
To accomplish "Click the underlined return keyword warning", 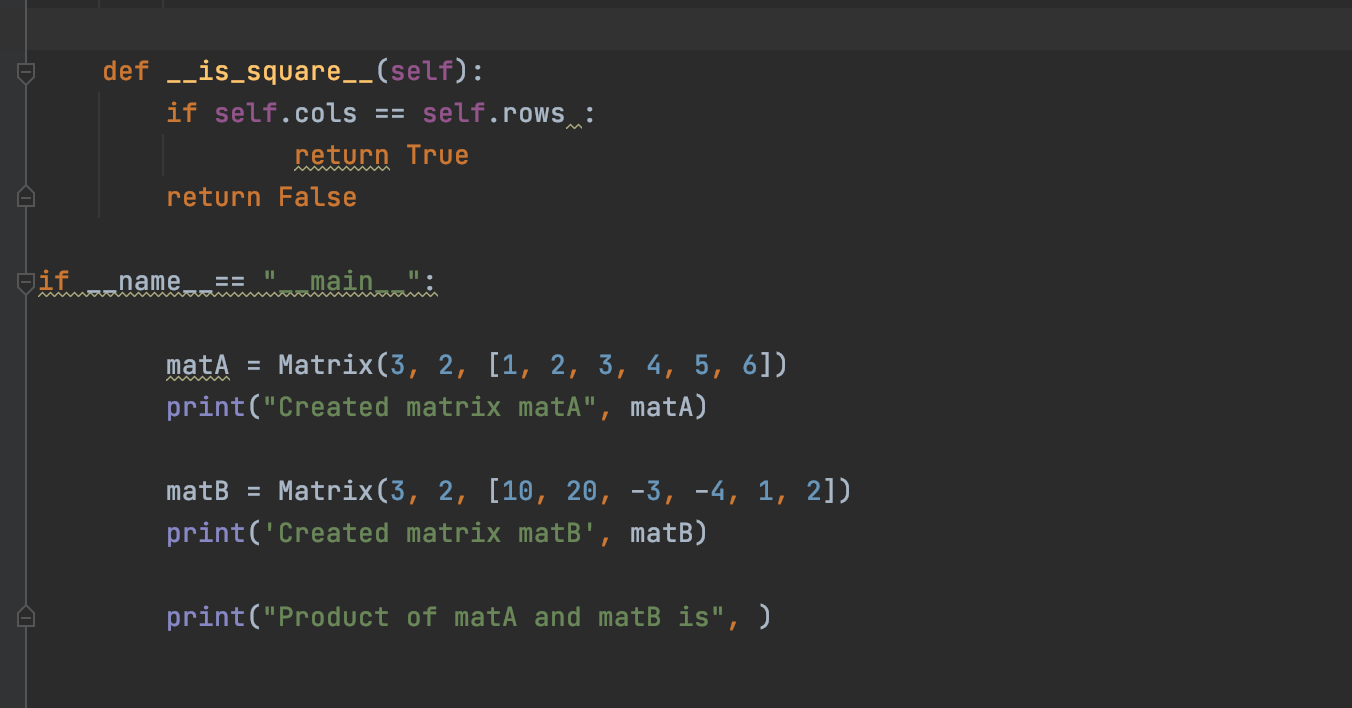I will point(341,154).
